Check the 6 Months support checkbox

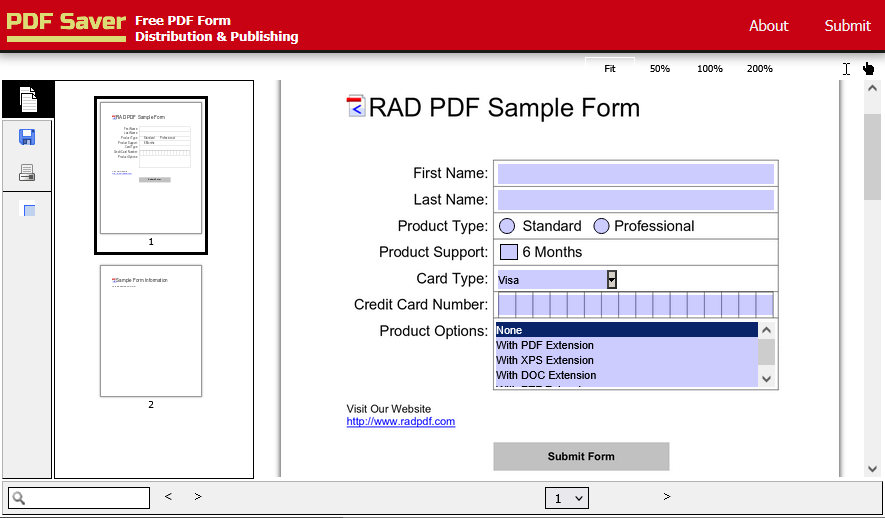[509, 252]
